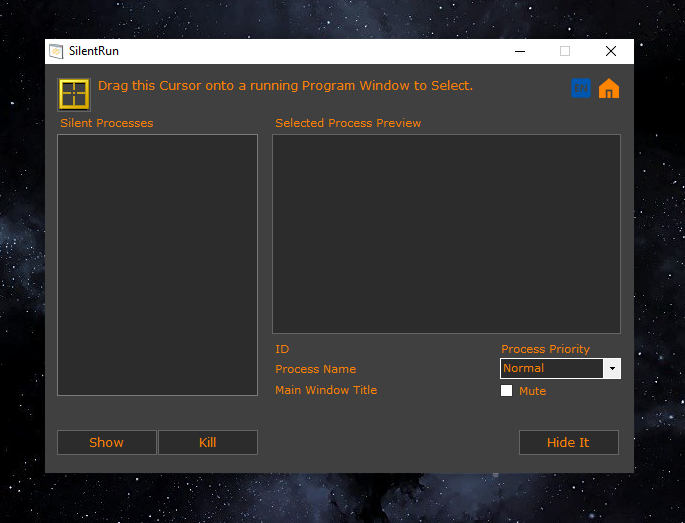Click the Process Name label

[x=315, y=369]
